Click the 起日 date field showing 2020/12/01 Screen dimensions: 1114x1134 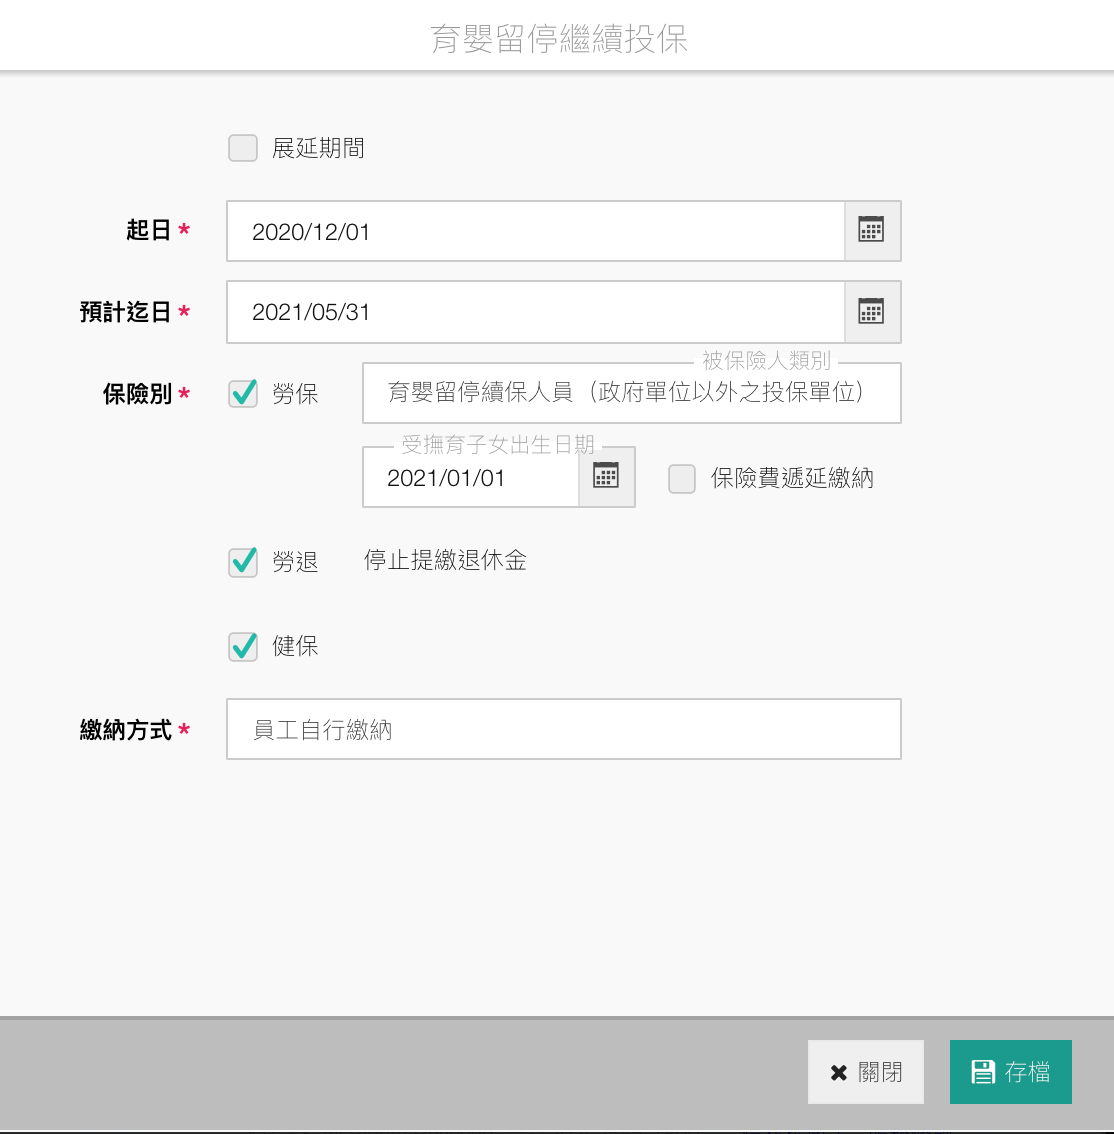pos(535,231)
